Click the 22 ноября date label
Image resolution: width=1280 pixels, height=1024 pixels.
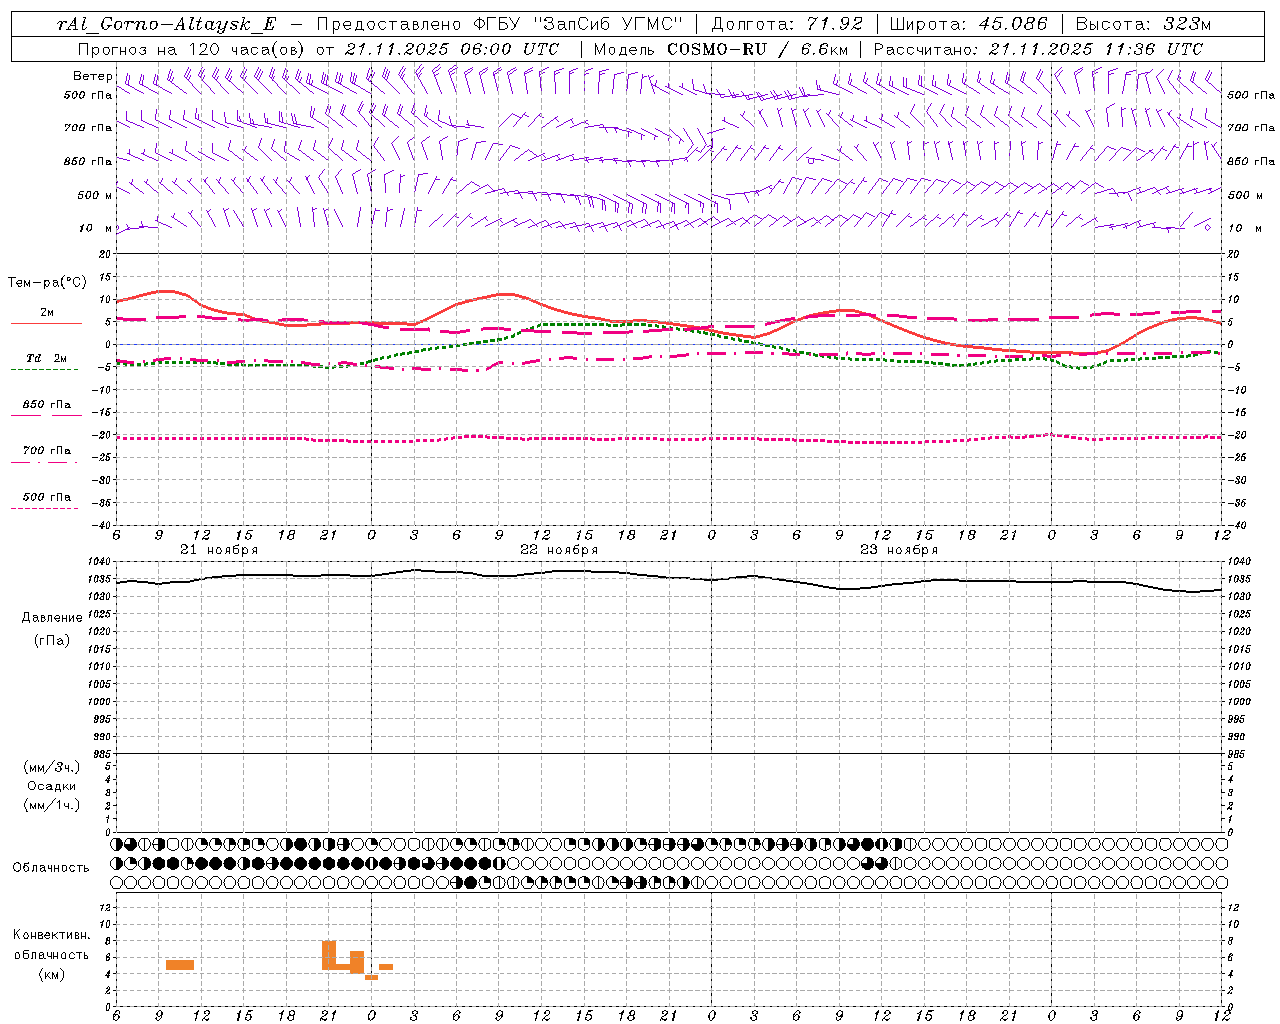point(559,549)
